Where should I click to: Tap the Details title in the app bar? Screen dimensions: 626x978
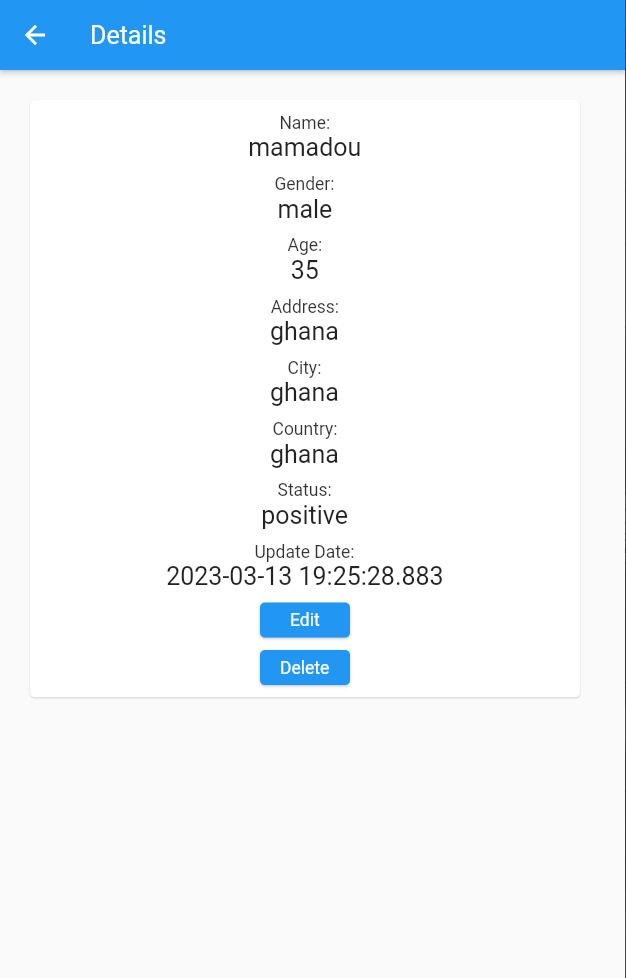(128, 35)
